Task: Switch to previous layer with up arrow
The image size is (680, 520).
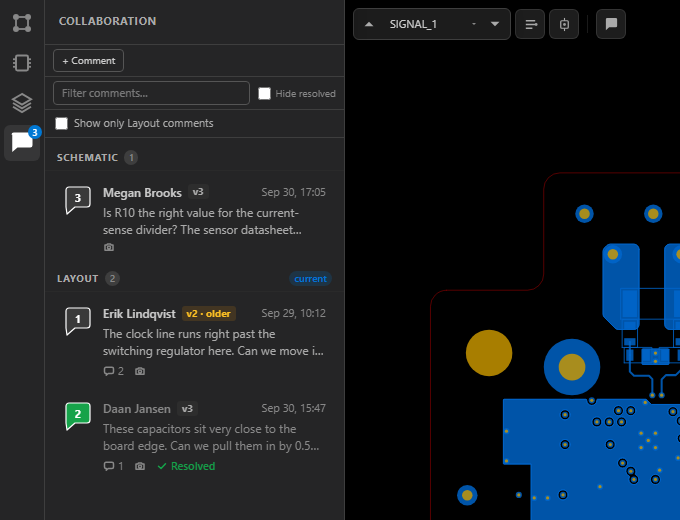Action: (x=369, y=24)
